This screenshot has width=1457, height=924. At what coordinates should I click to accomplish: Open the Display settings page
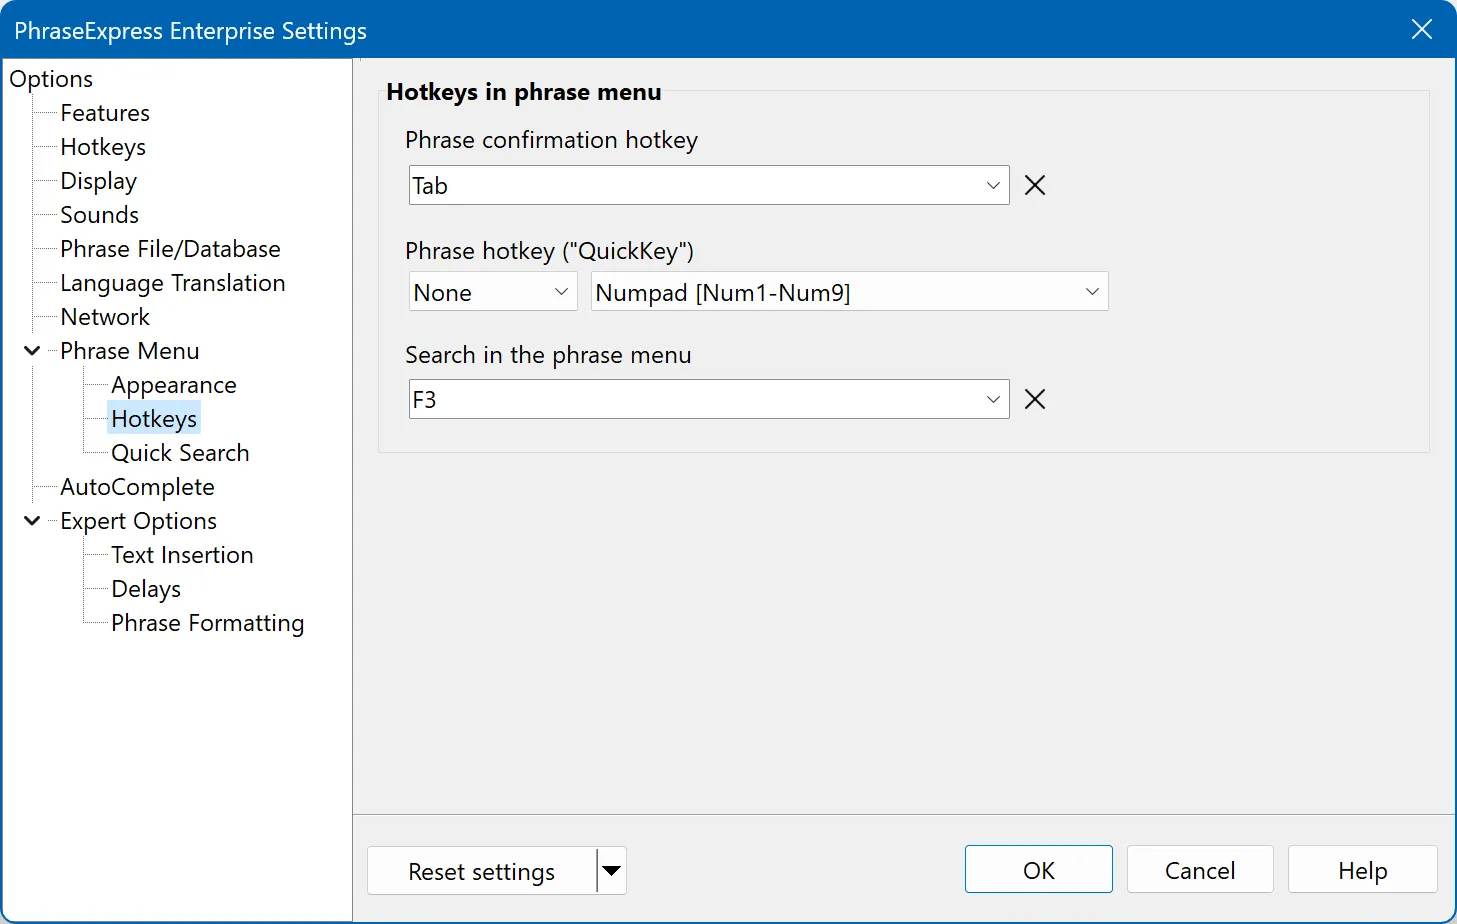pyautogui.click(x=98, y=181)
